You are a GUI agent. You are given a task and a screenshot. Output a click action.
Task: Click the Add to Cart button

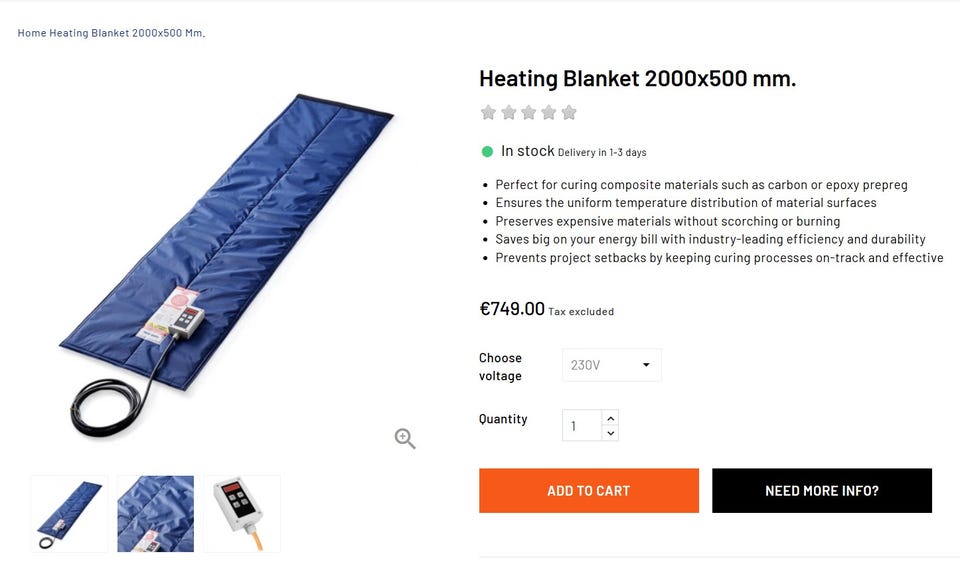click(589, 490)
